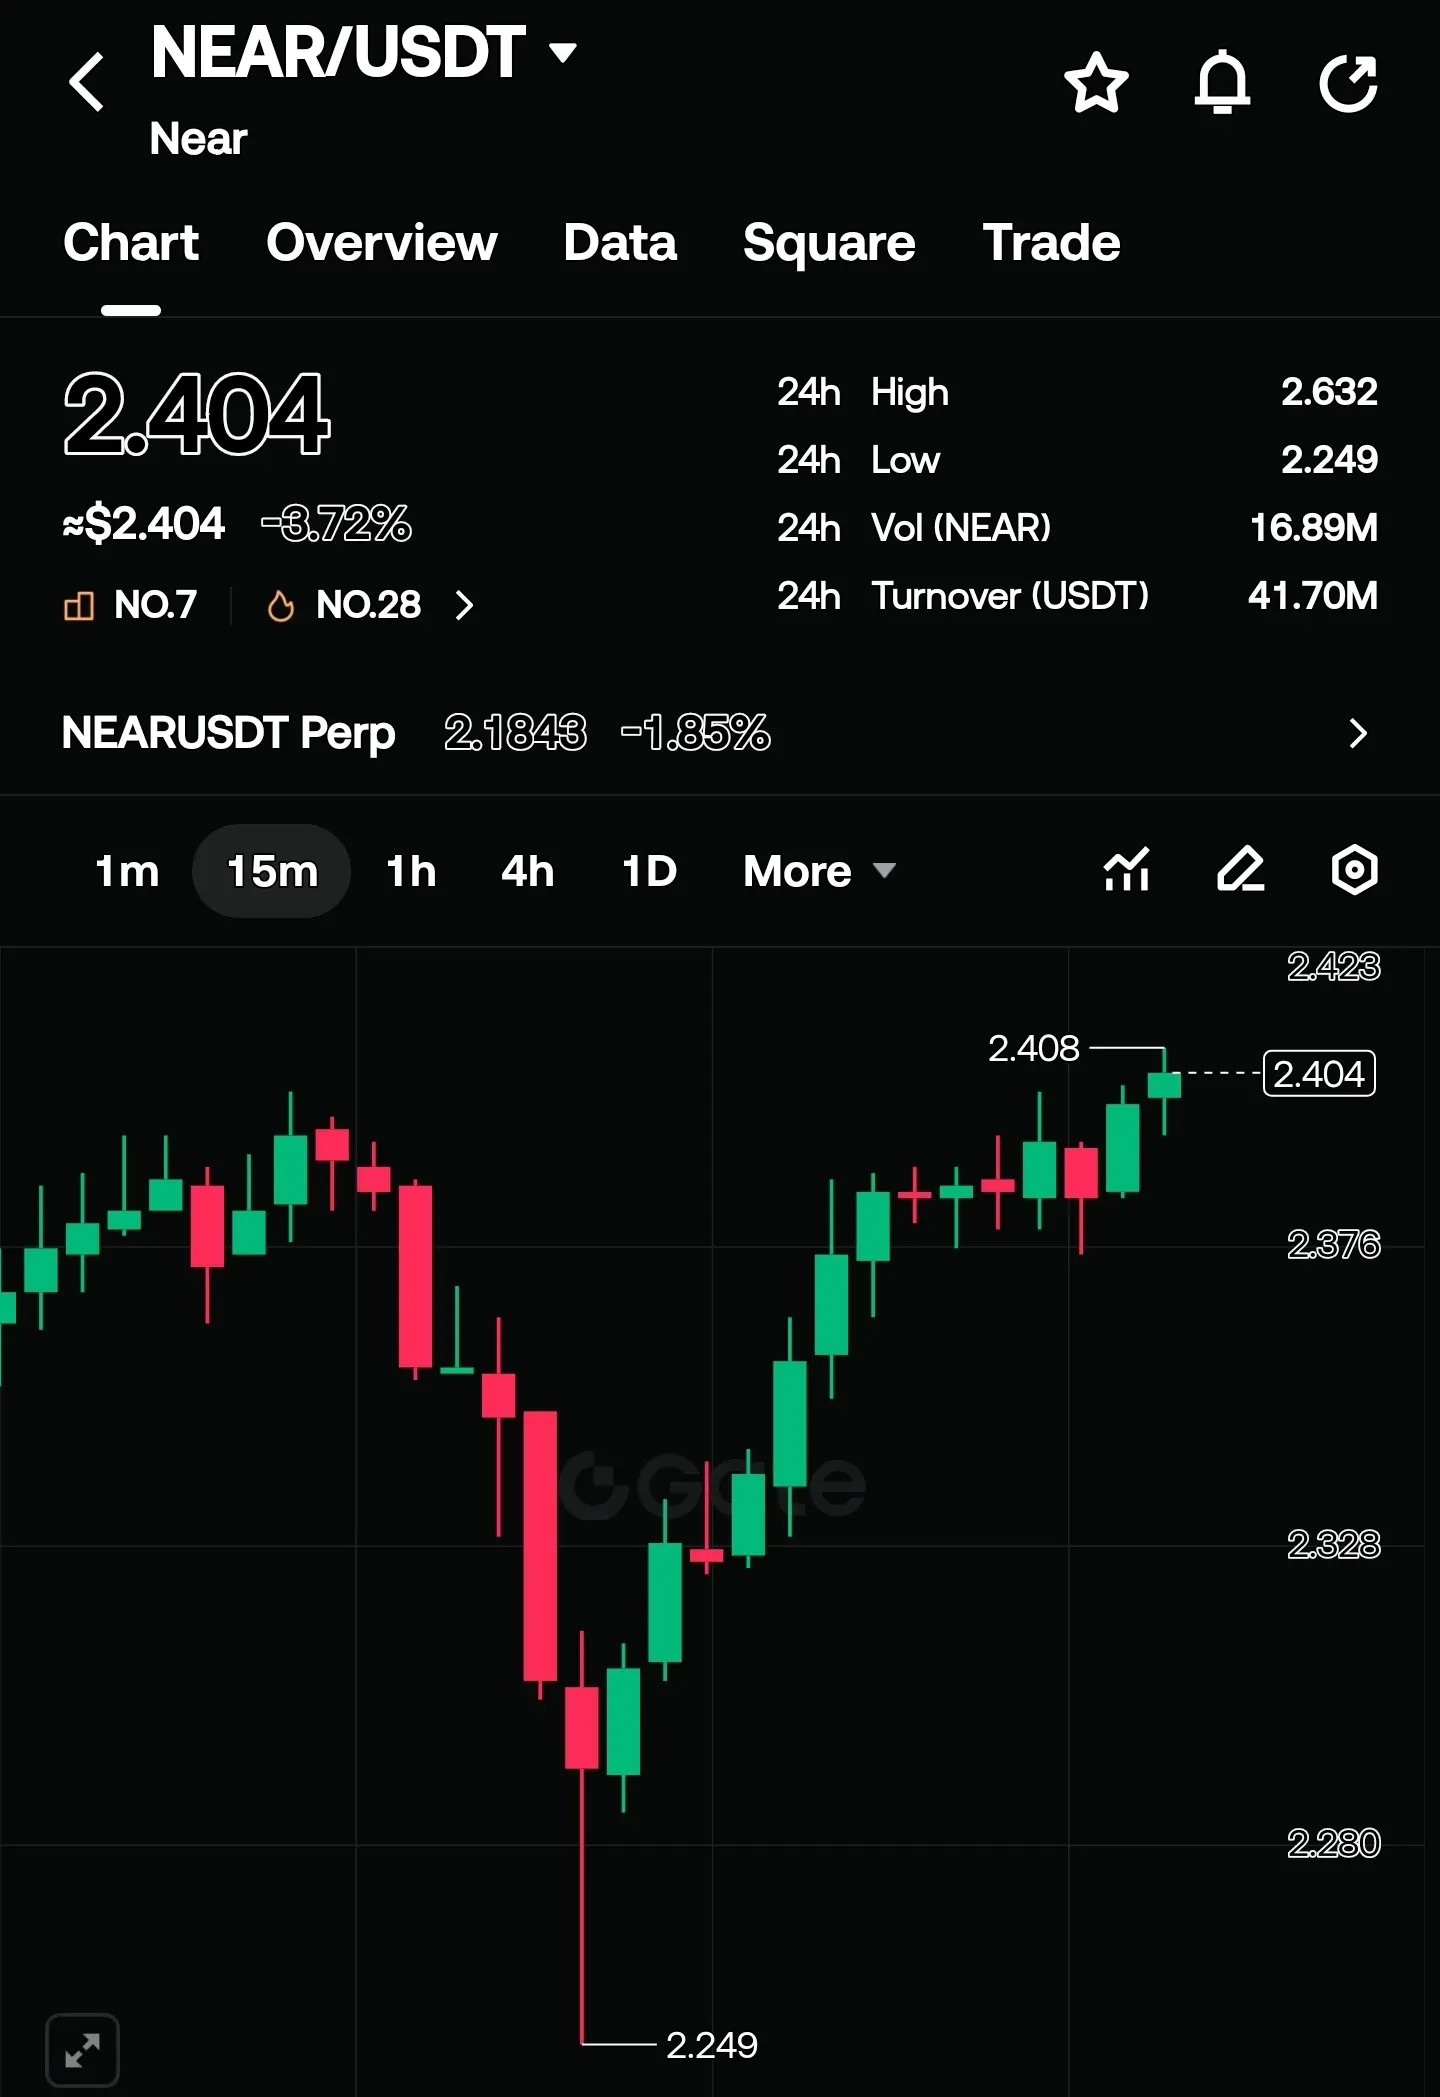Open NEARUSDT Perp via right chevron

point(1357,733)
